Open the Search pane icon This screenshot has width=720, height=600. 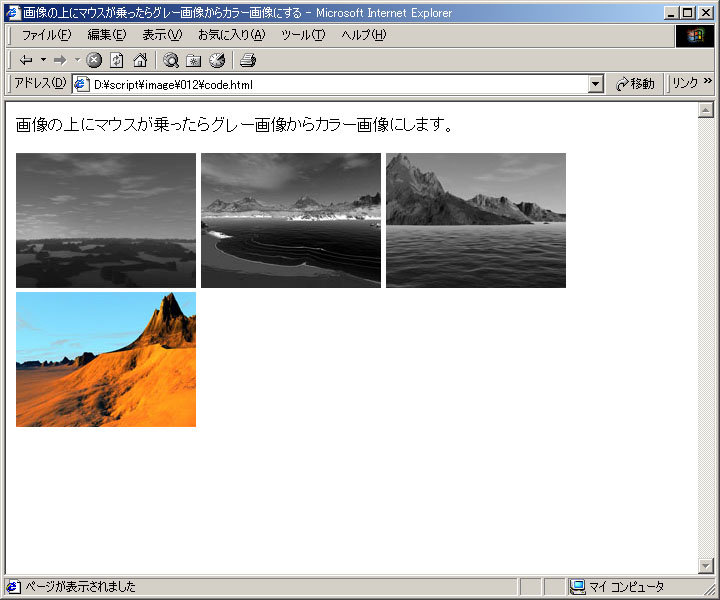pos(171,60)
